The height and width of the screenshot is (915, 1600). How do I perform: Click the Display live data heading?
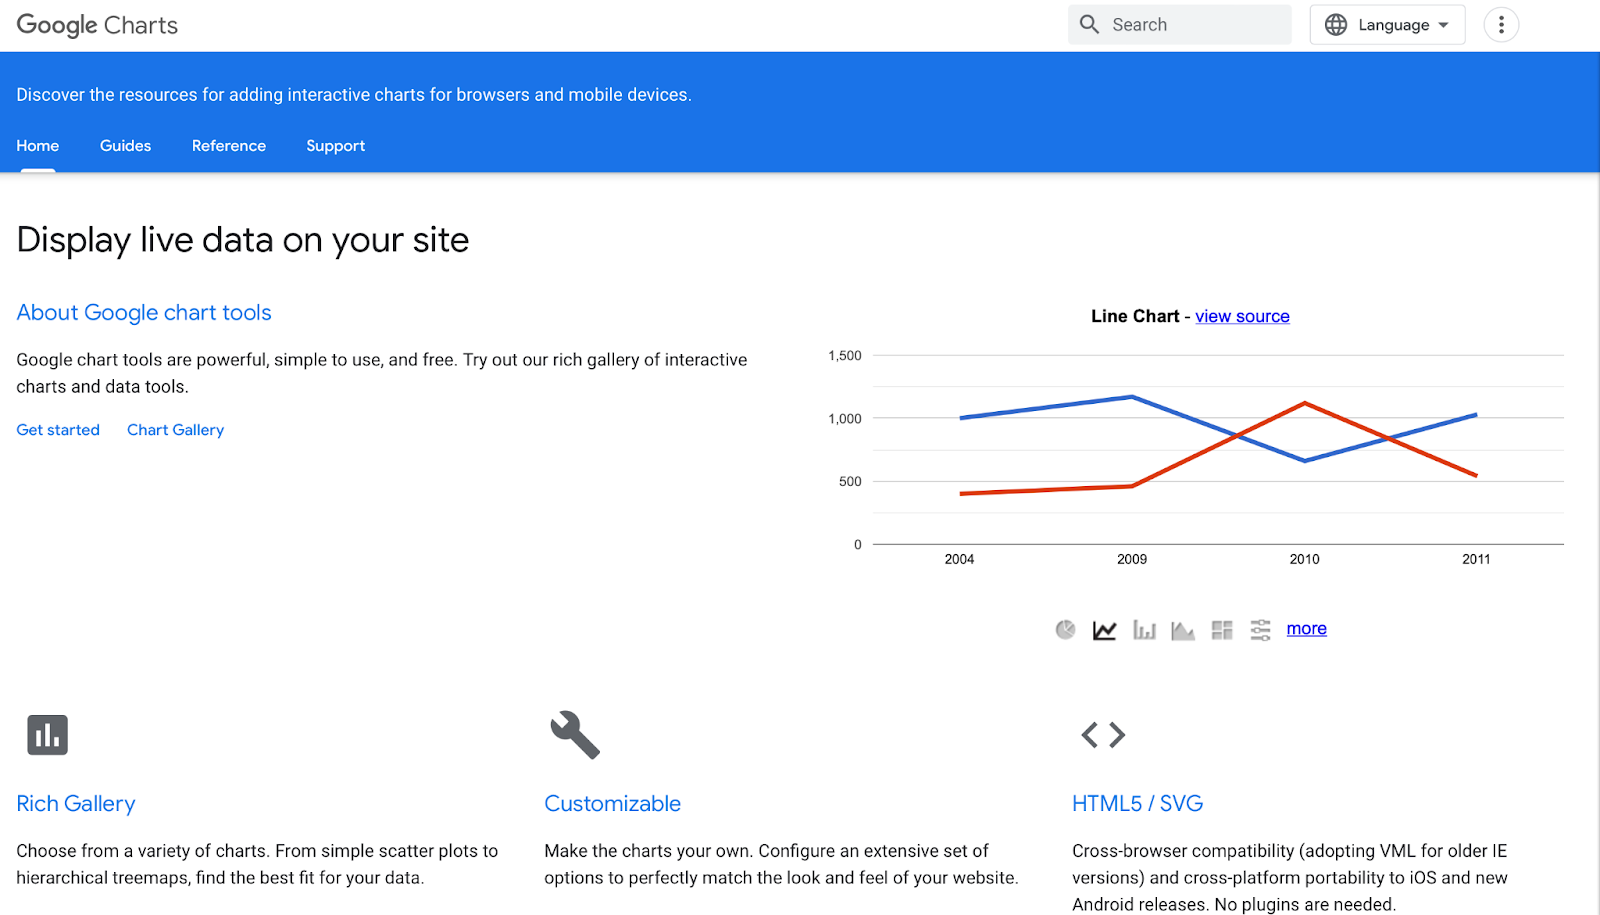point(243,240)
